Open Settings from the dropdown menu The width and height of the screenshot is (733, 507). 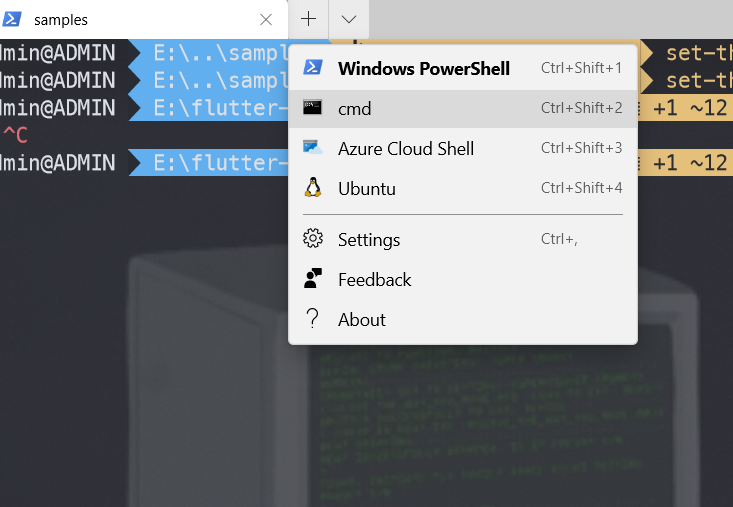(x=369, y=239)
